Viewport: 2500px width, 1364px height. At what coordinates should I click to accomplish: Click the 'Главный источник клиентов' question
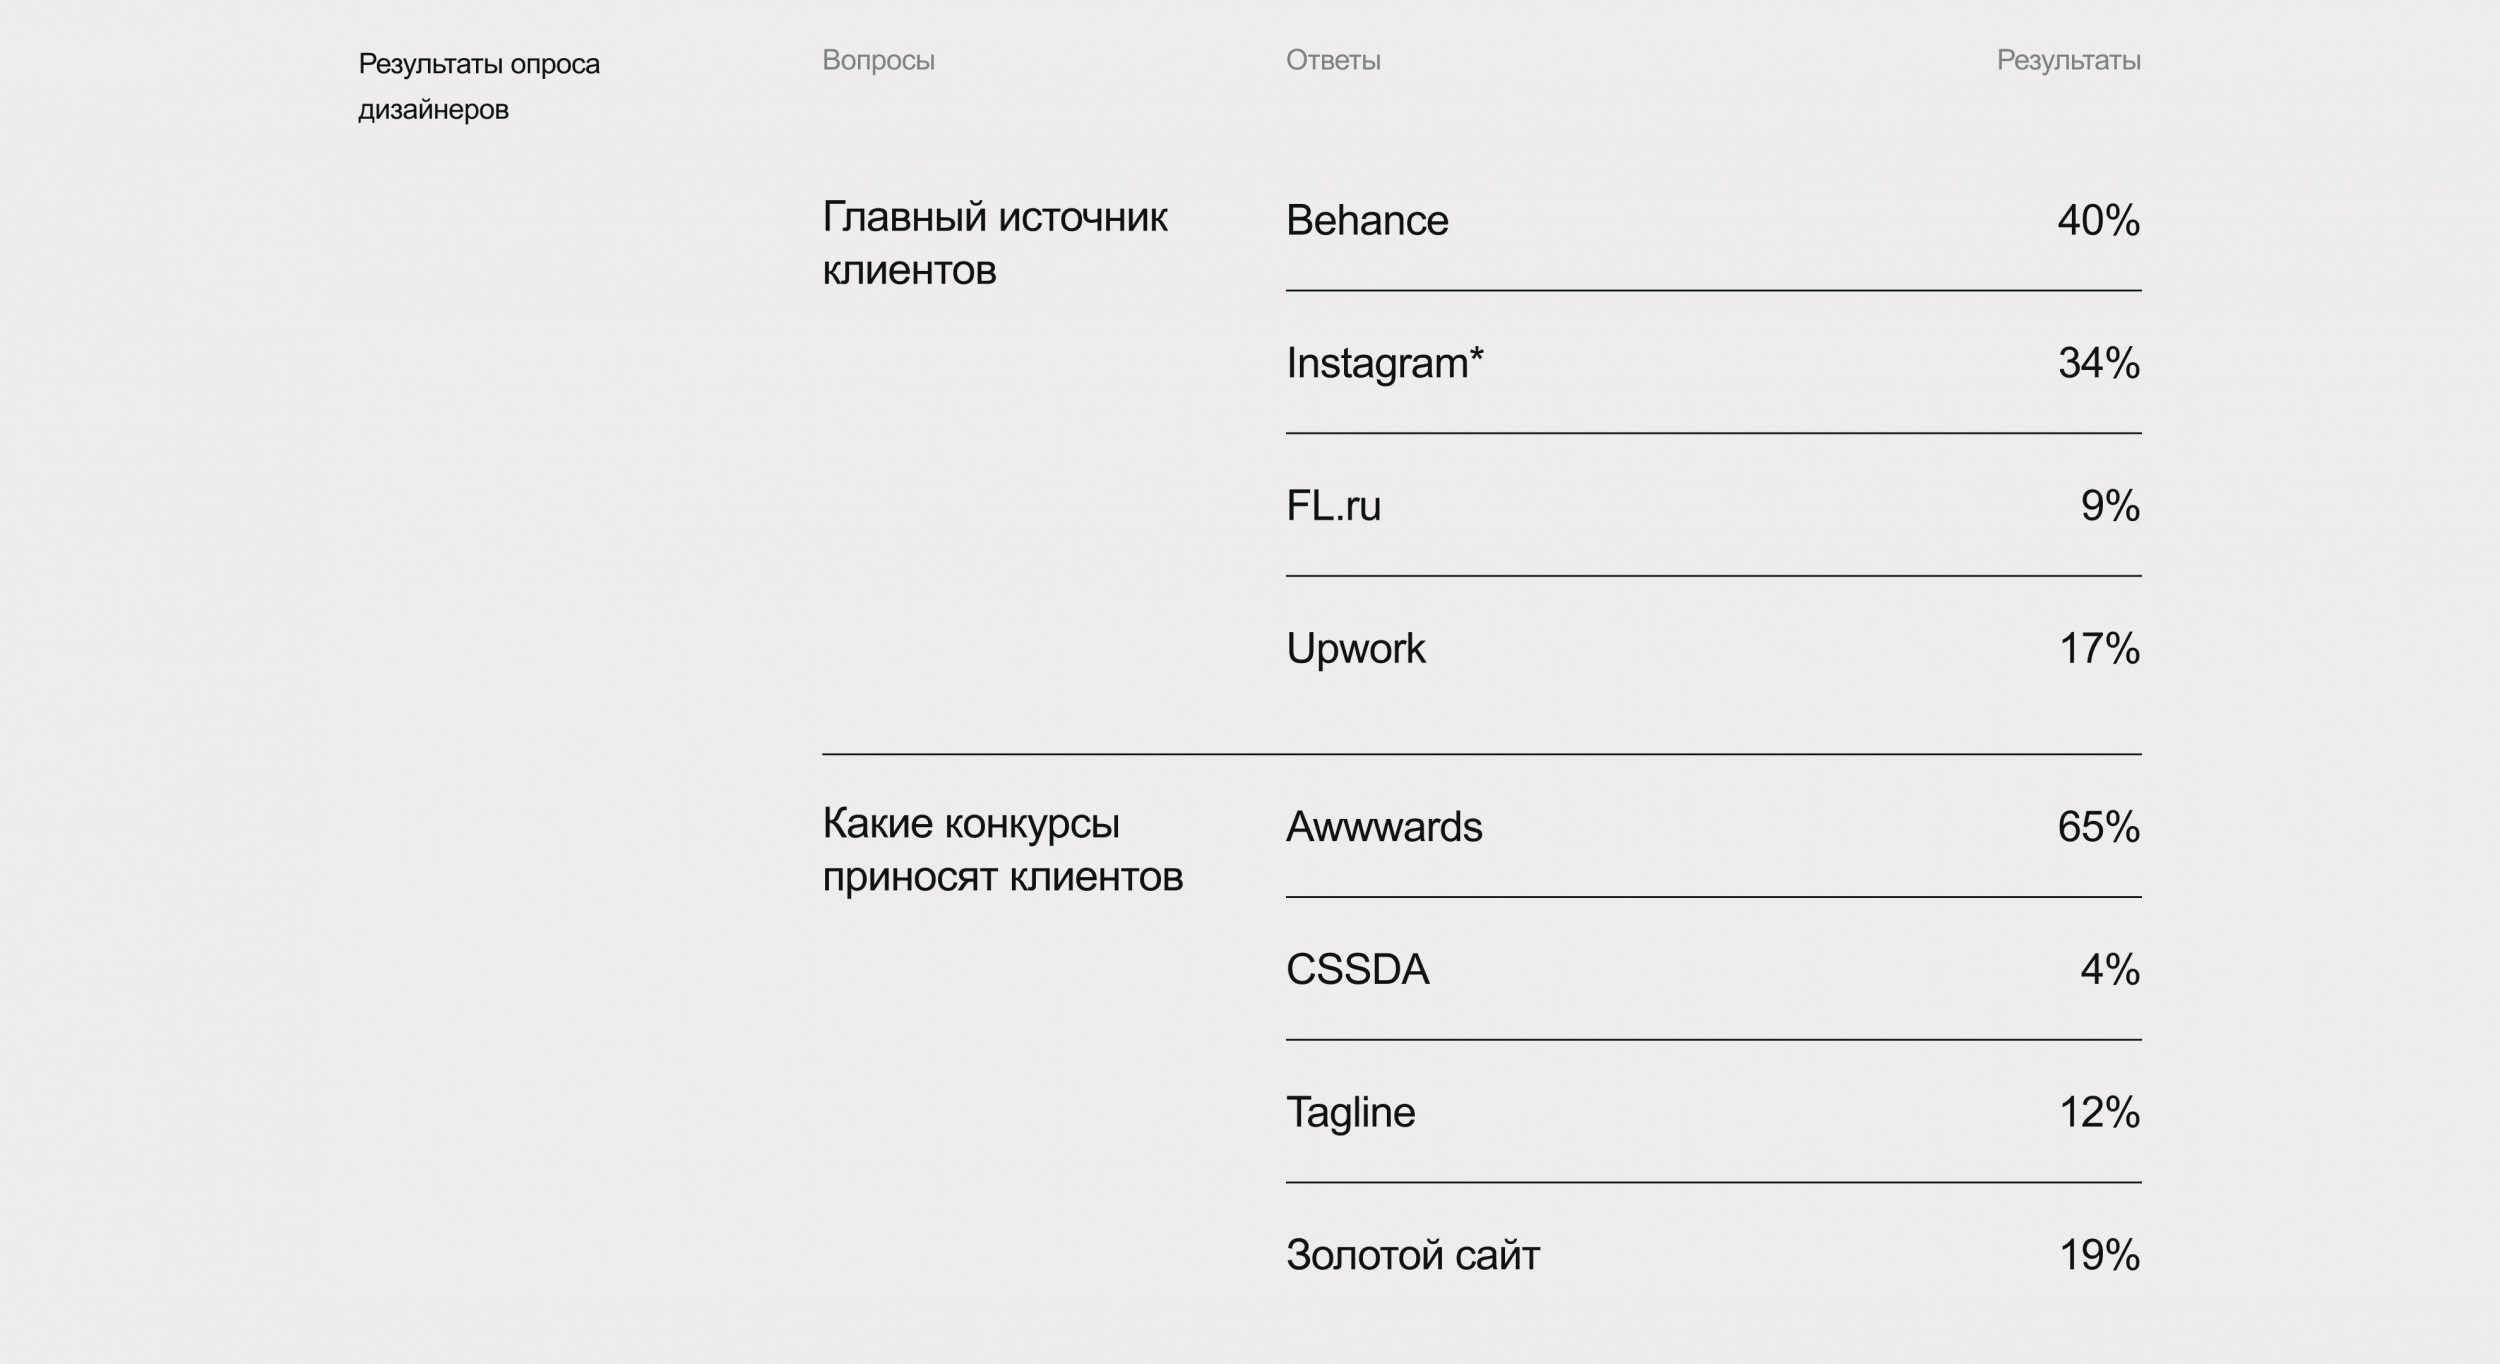tap(994, 243)
